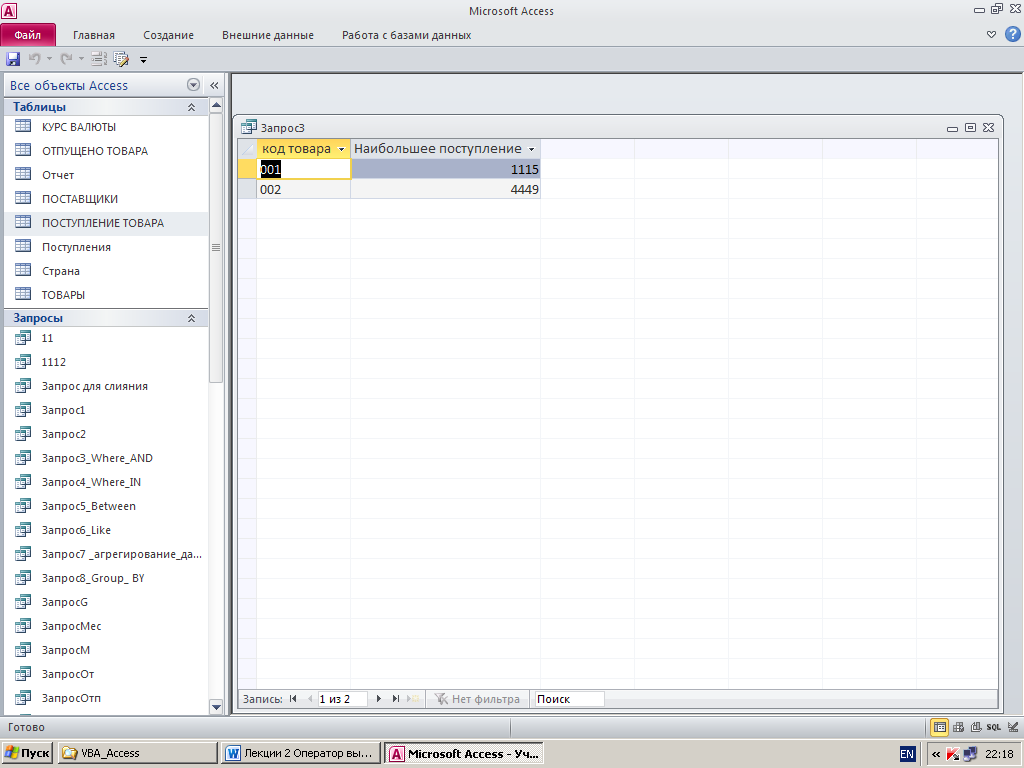Viewport: 1024px width, 768px height.
Task: Open the Внешние данные ribbon tab
Action: [268, 35]
